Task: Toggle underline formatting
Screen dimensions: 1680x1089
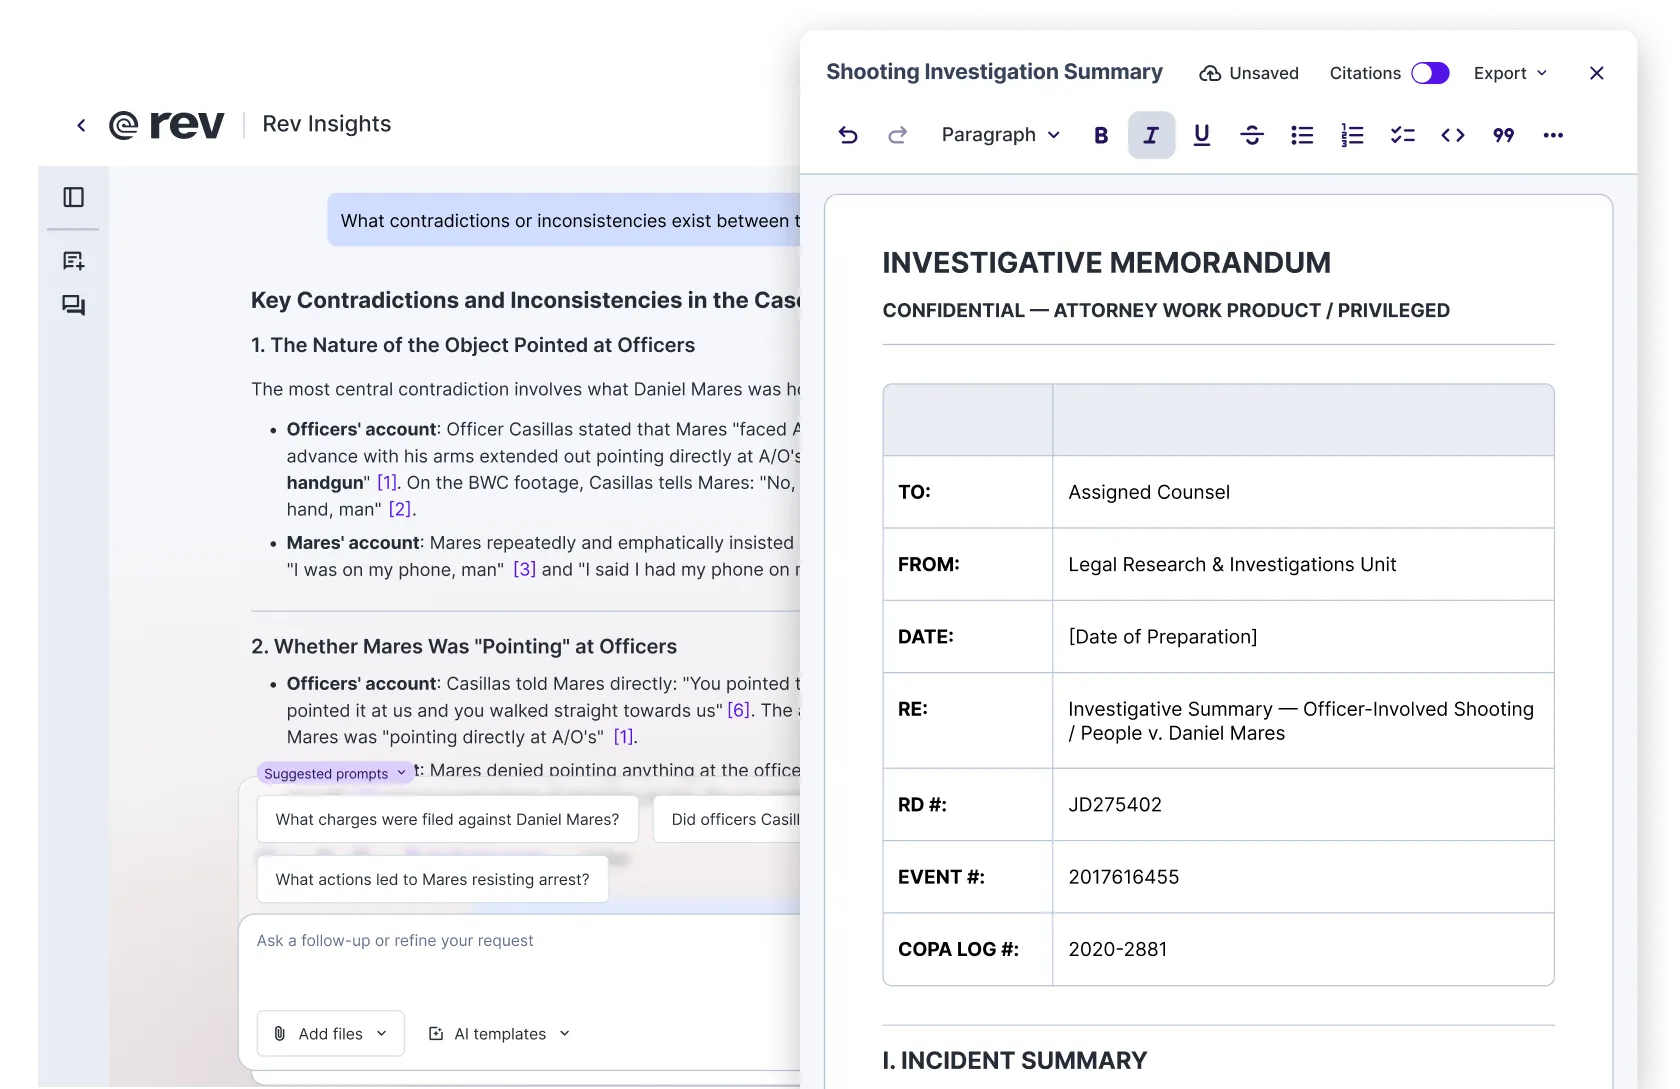Action: pyautogui.click(x=1202, y=135)
